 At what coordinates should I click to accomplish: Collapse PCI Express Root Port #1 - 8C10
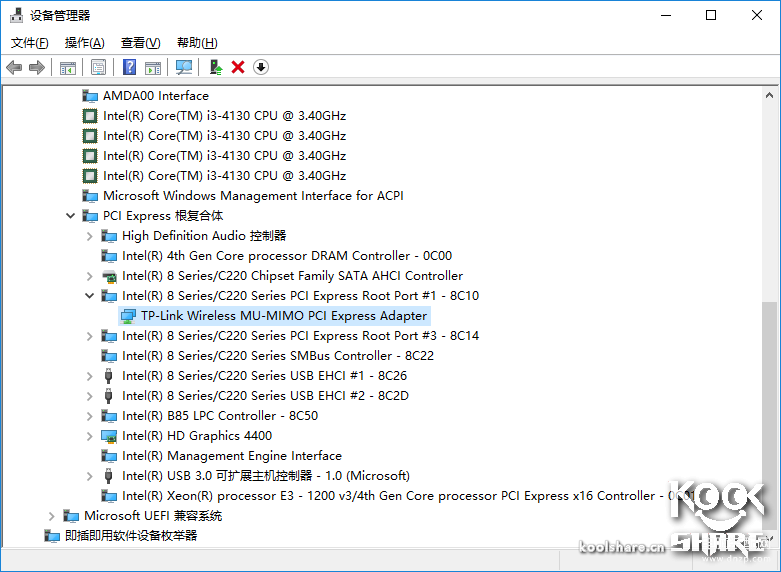click(89, 295)
